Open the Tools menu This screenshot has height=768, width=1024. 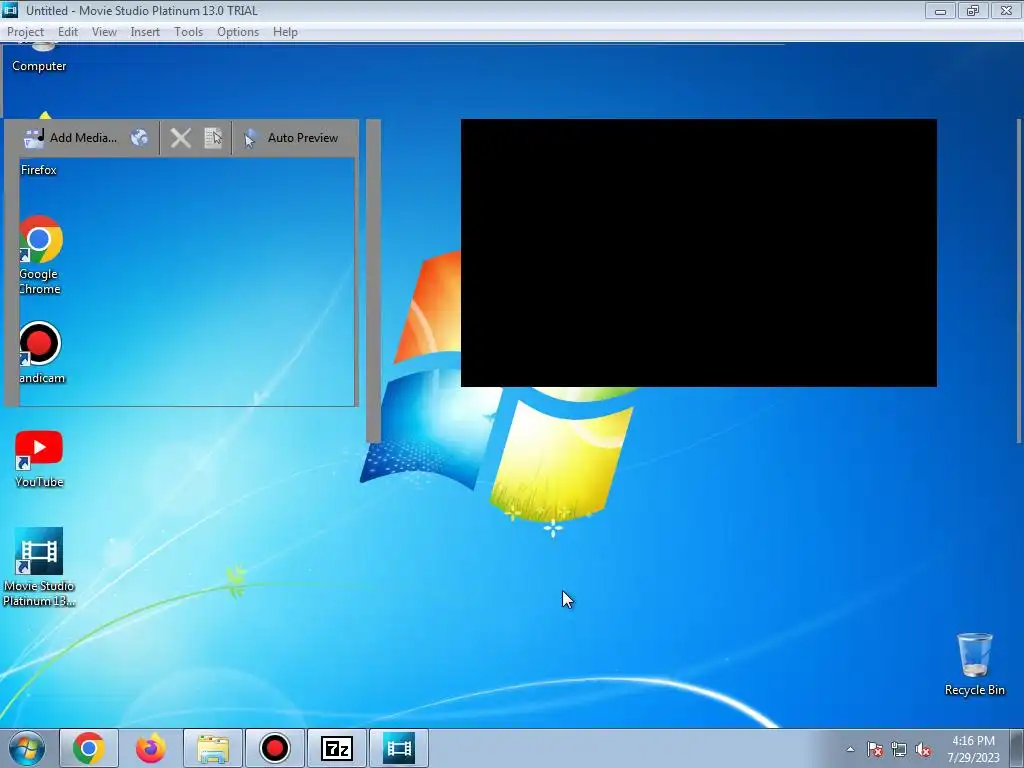(x=188, y=32)
